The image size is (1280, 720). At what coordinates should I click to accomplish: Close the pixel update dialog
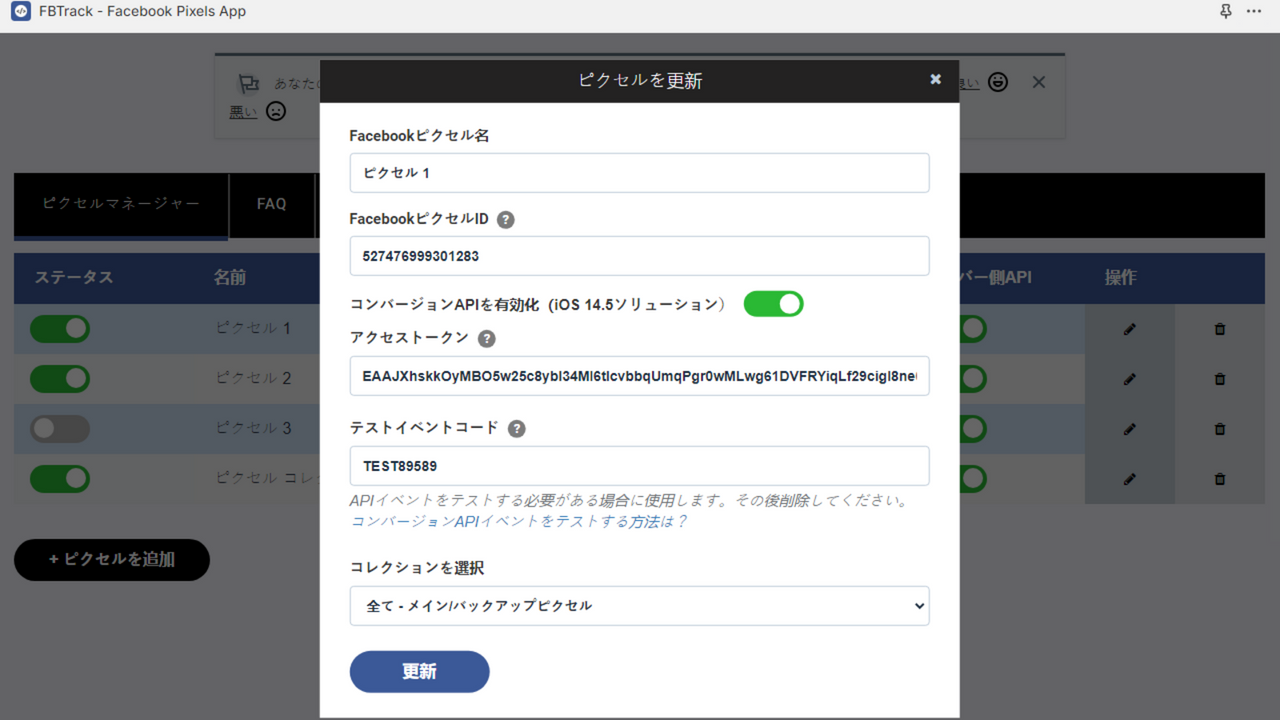coord(935,80)
